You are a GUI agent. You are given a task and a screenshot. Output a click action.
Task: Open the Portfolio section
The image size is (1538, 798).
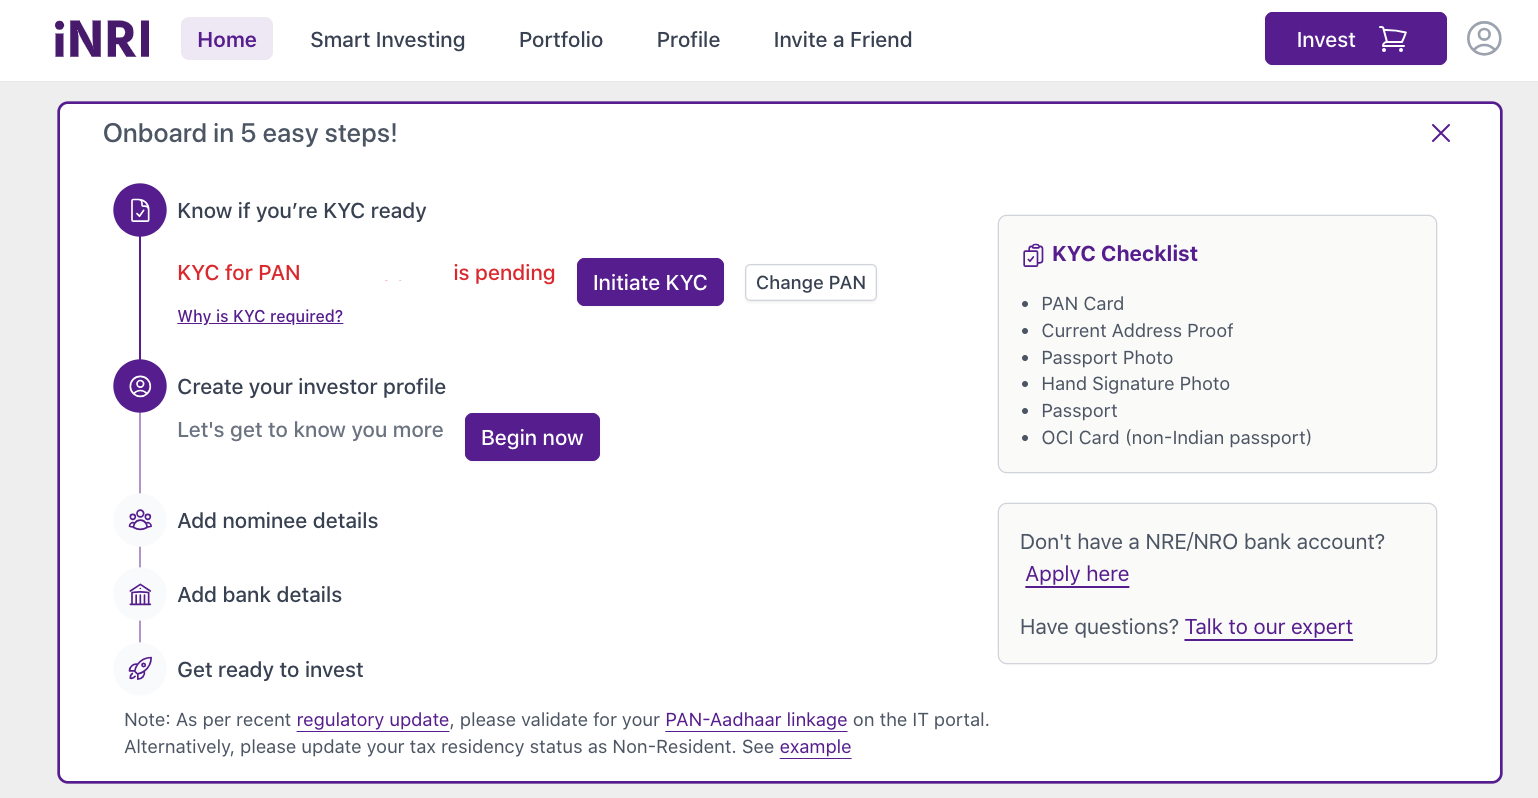point(560,39)
